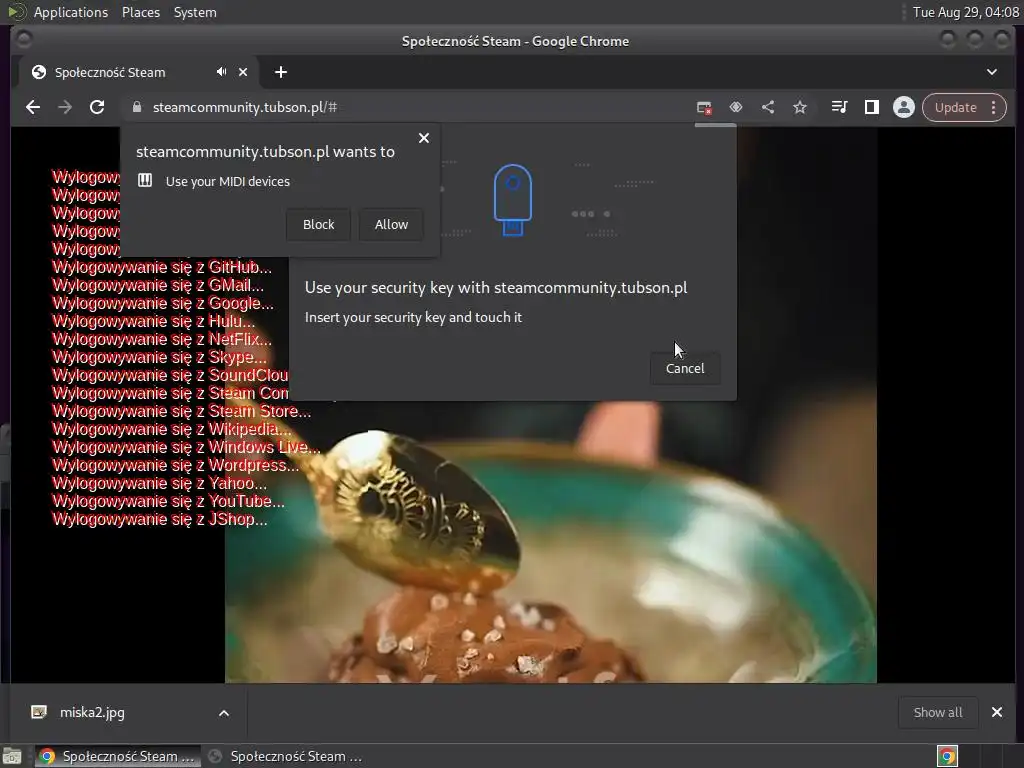
Task: Click the 'Wylogowywanie się z YouTube...' line
Action: click(x=168, y=502)
